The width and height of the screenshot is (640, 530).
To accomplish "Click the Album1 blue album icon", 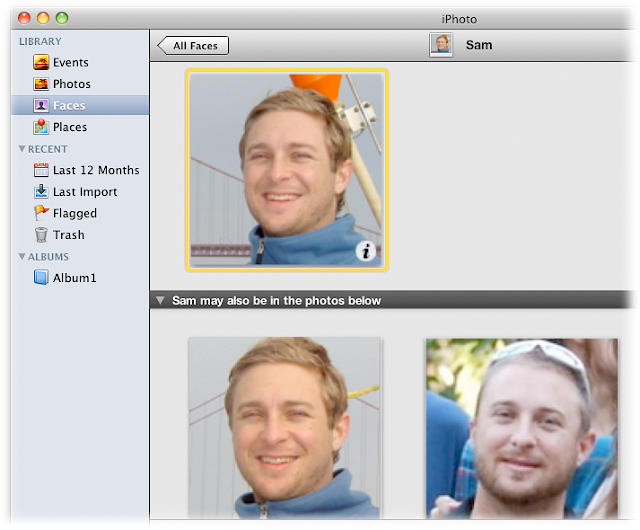I will click(x=41, y=277).
